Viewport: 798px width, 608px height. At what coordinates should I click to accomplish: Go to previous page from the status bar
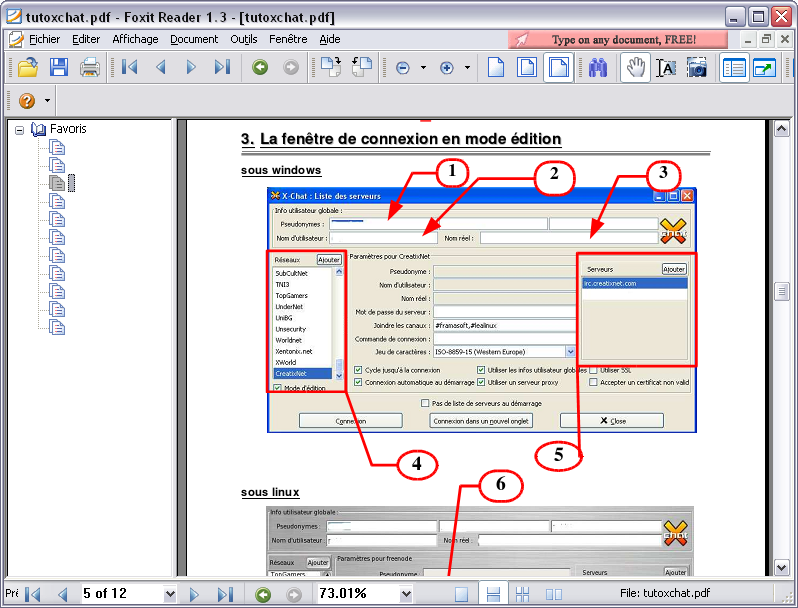coord(63,594)
